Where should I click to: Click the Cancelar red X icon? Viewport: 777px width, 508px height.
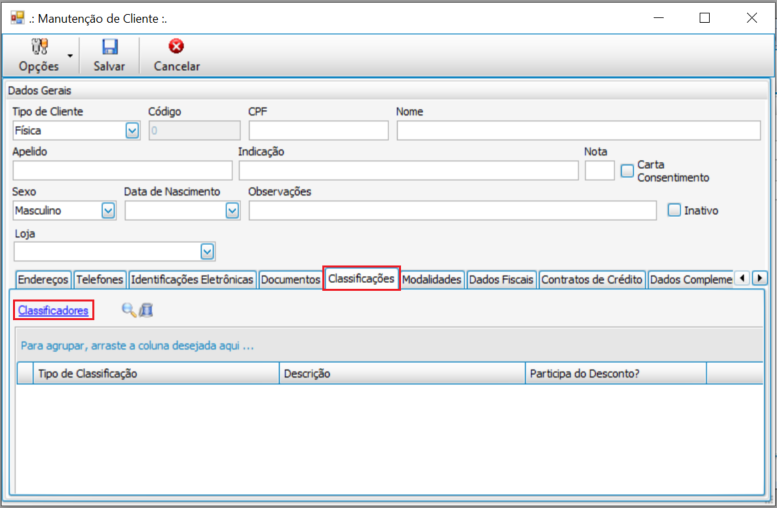point(176,46)
